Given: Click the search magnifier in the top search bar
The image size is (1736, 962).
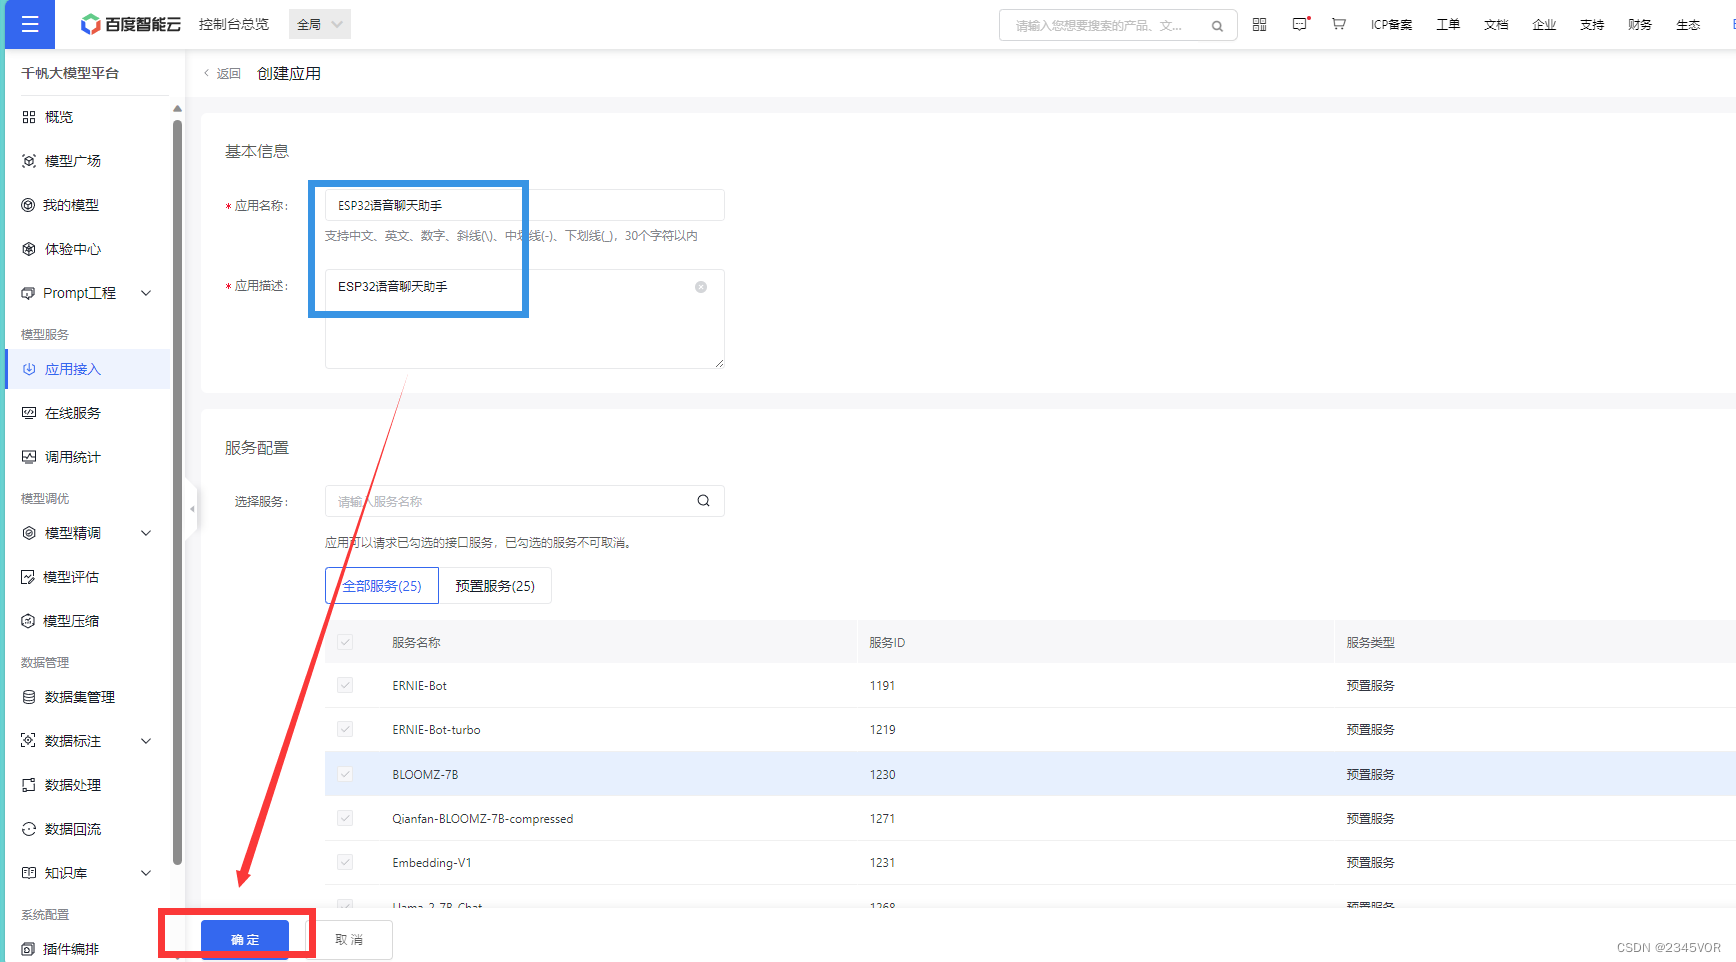Looking at the screenshot, I should click(1217, 26).
